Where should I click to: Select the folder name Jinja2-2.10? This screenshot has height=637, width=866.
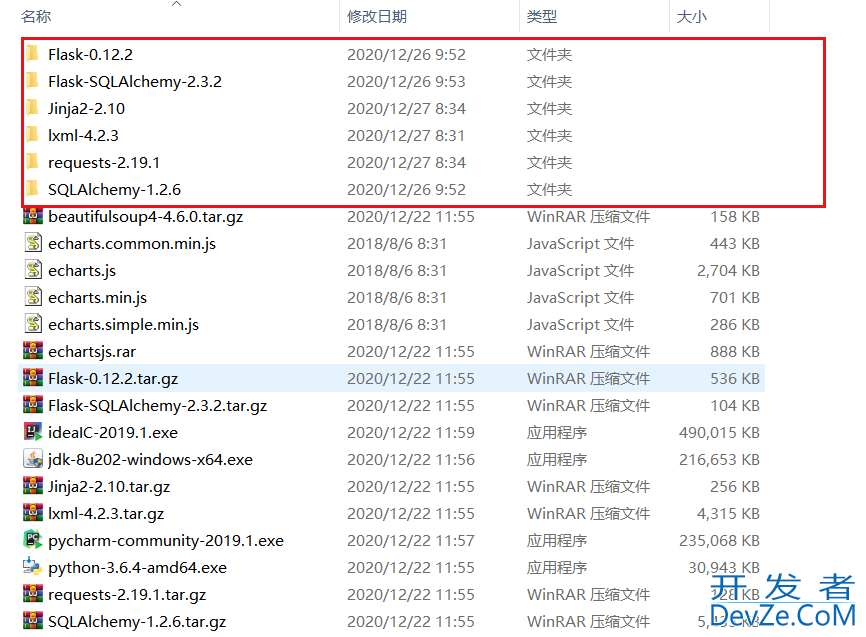(87, 109)
